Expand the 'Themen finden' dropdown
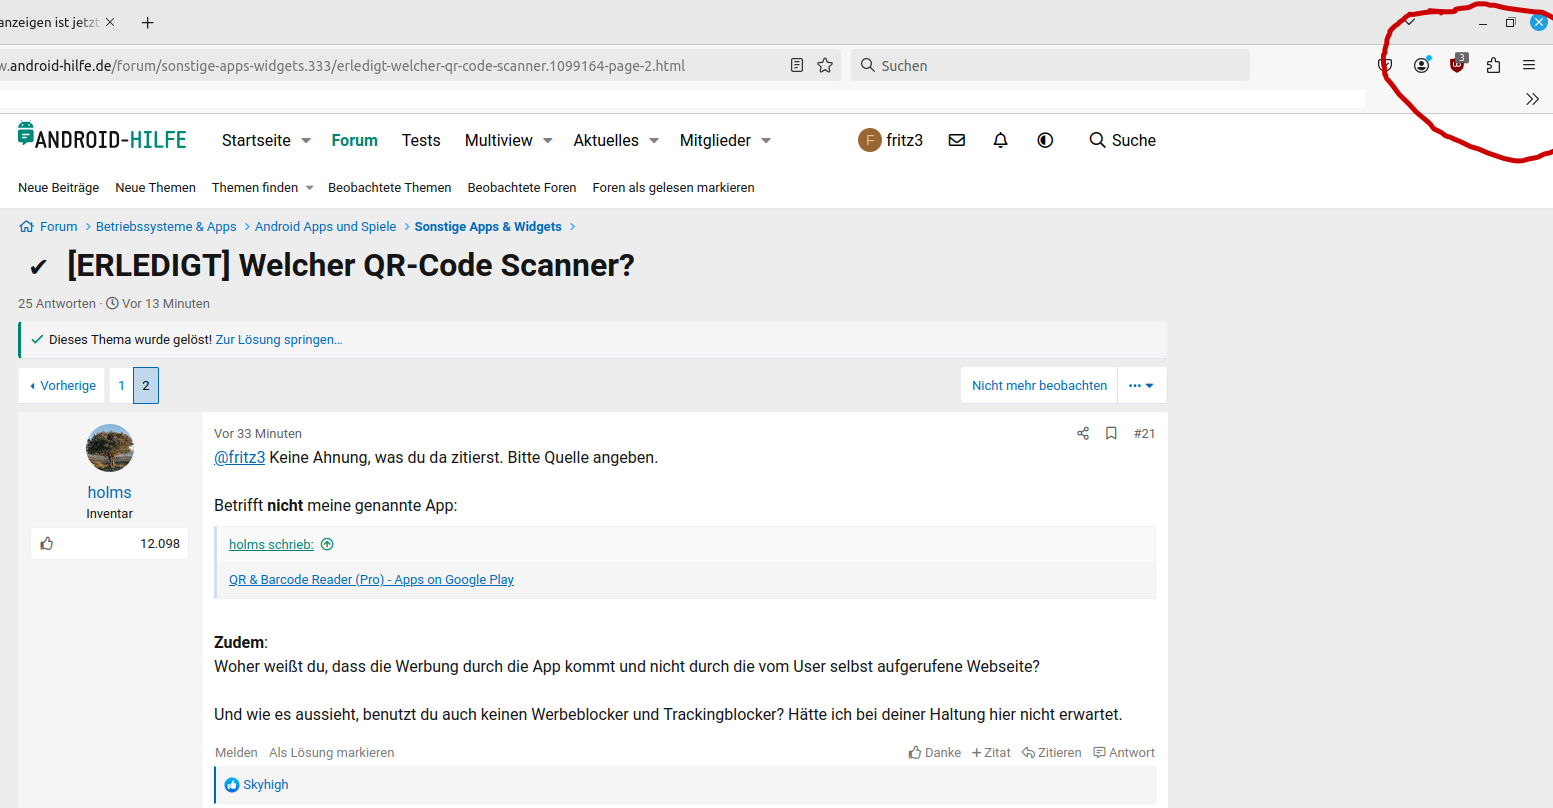Screen dimensions: 1553x808 [310, 188]
